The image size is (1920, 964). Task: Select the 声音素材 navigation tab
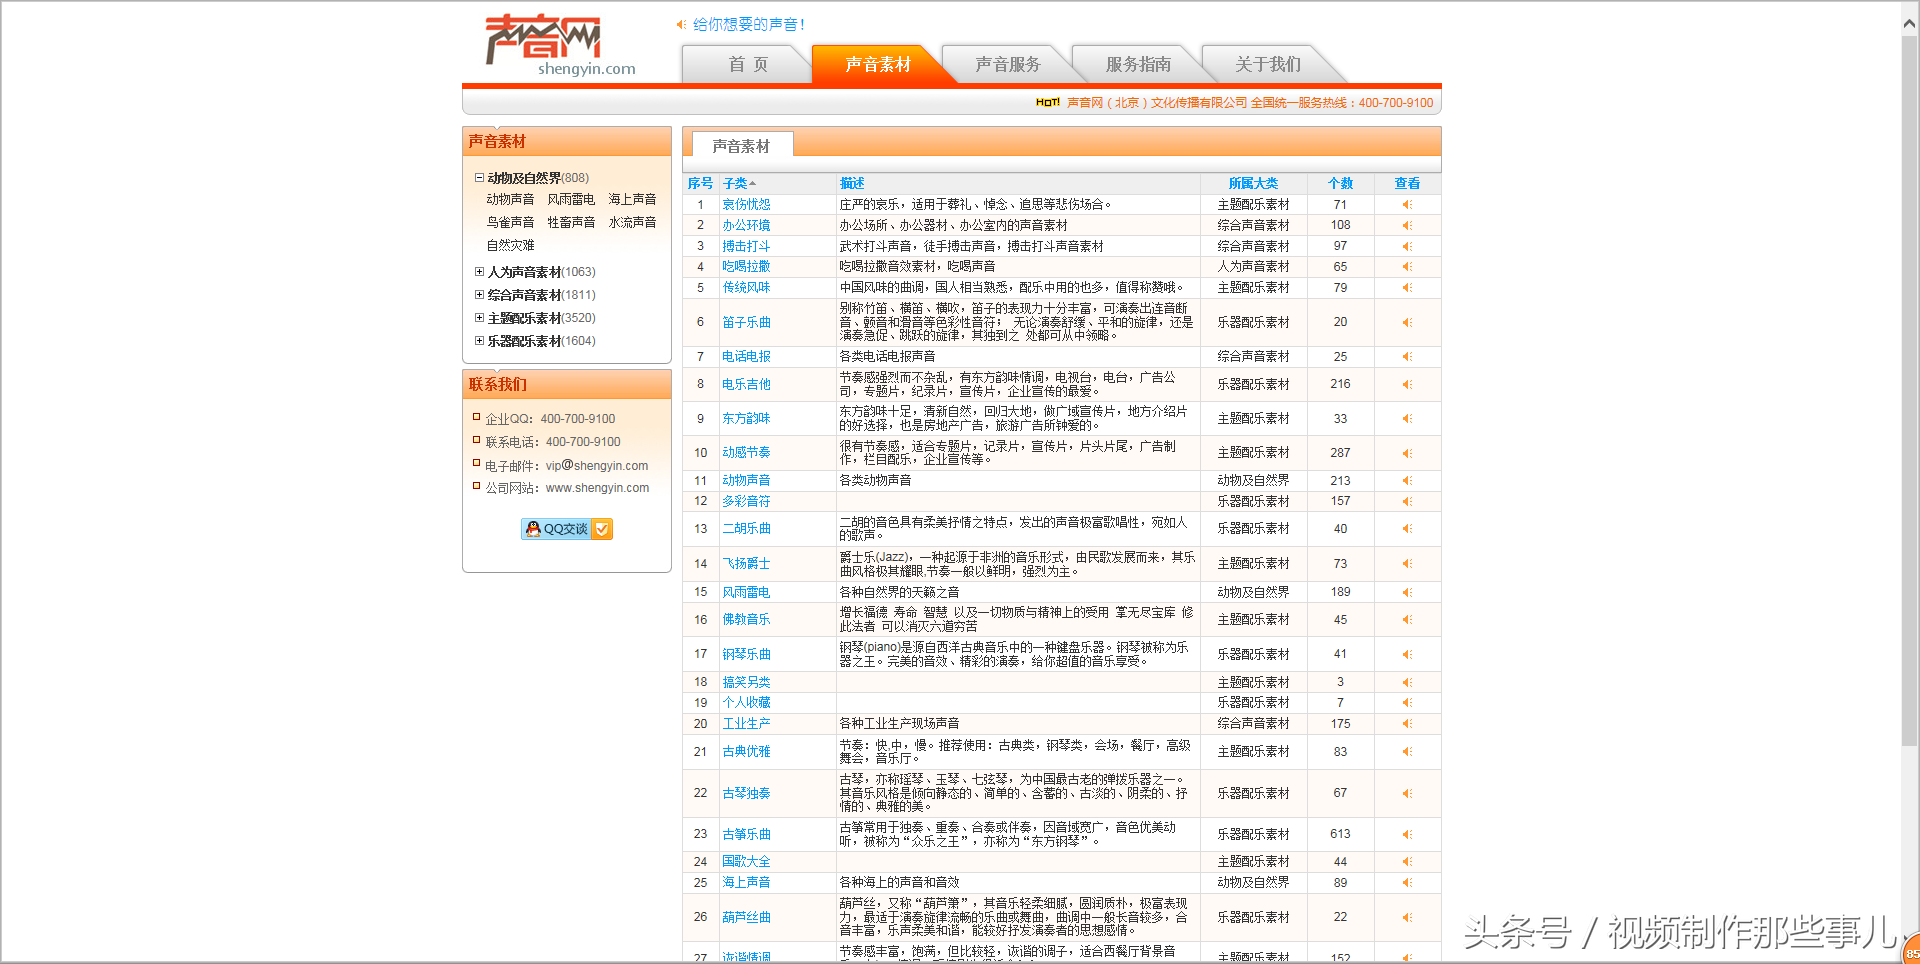(878, 65)
